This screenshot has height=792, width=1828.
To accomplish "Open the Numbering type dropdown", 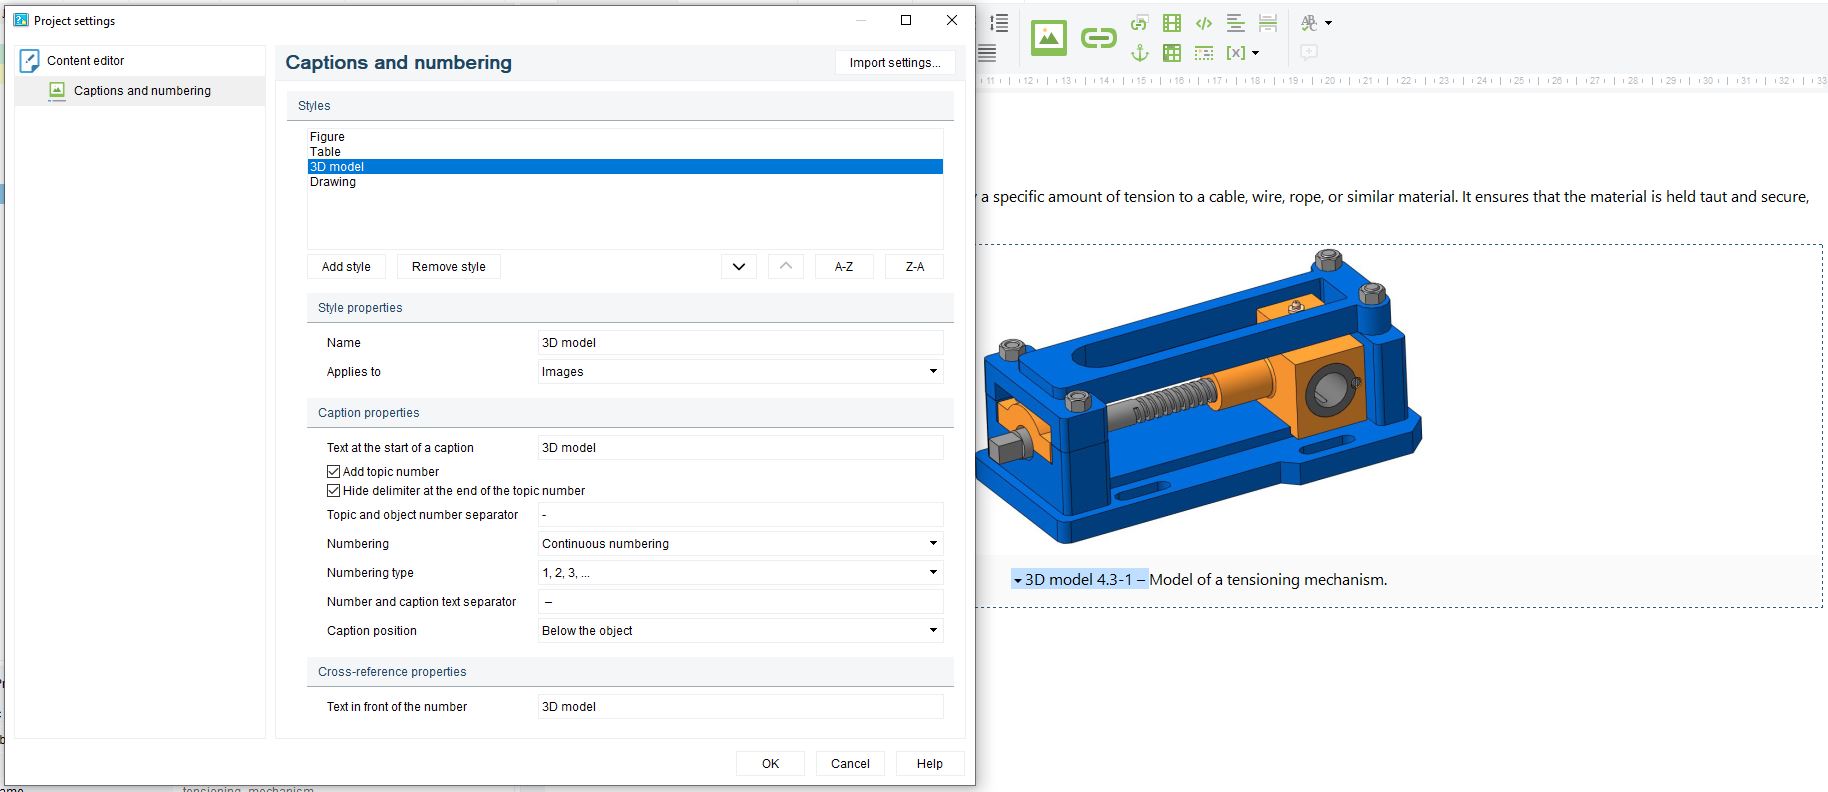I will click(740, 572).
